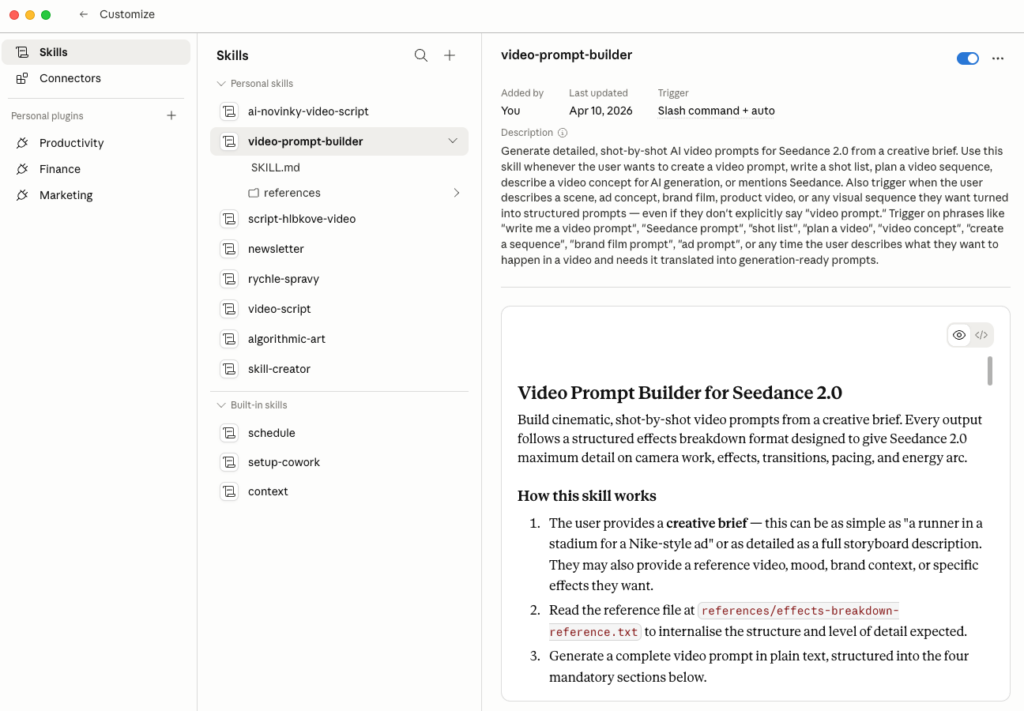This screenshot has height=711, width=1024.
Task: Open the skill-creator skill
Action: pos(279,369)
